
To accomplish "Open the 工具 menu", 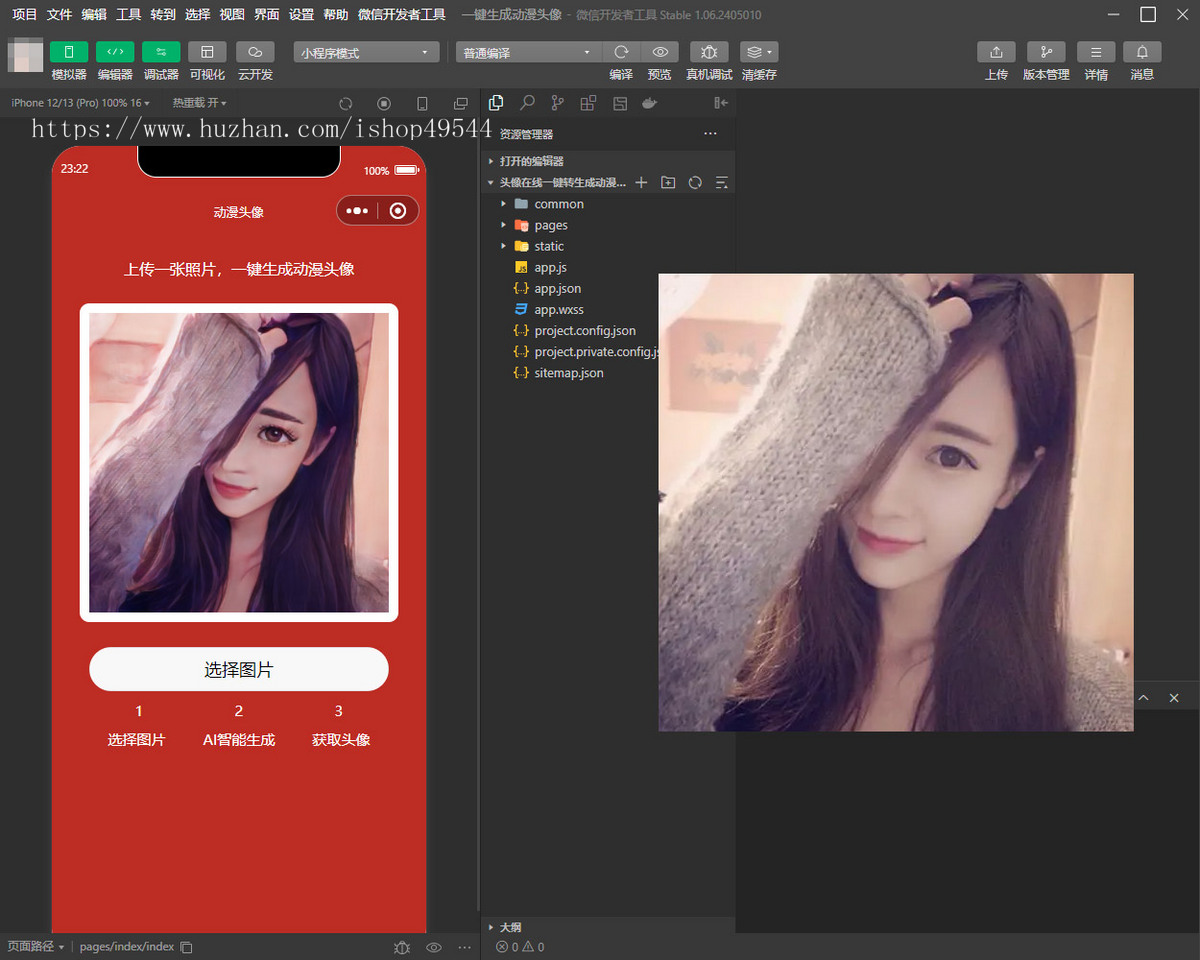I will [128, 15].
